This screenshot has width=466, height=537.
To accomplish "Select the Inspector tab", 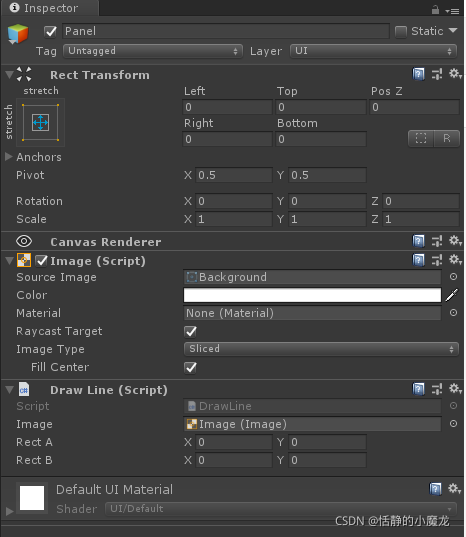I will tap(50, 8).
